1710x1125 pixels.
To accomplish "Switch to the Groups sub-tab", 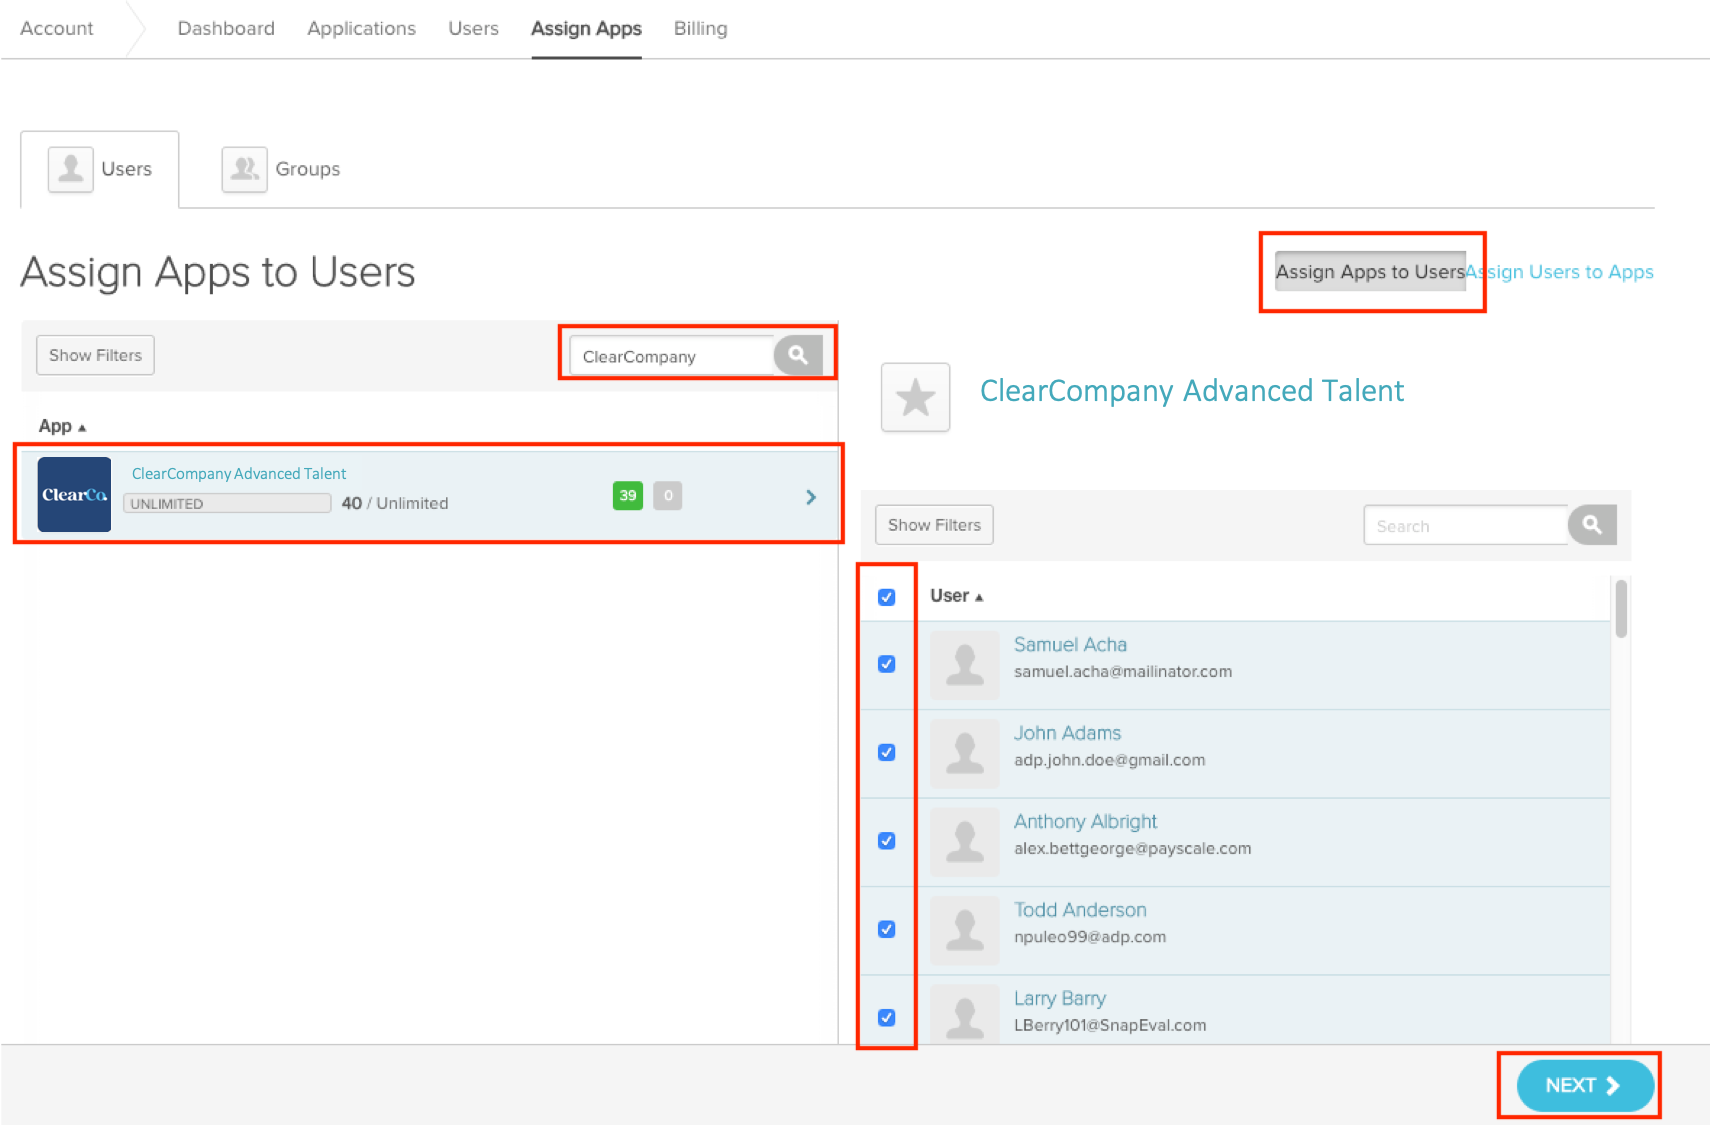I will [x=281, y=169].
